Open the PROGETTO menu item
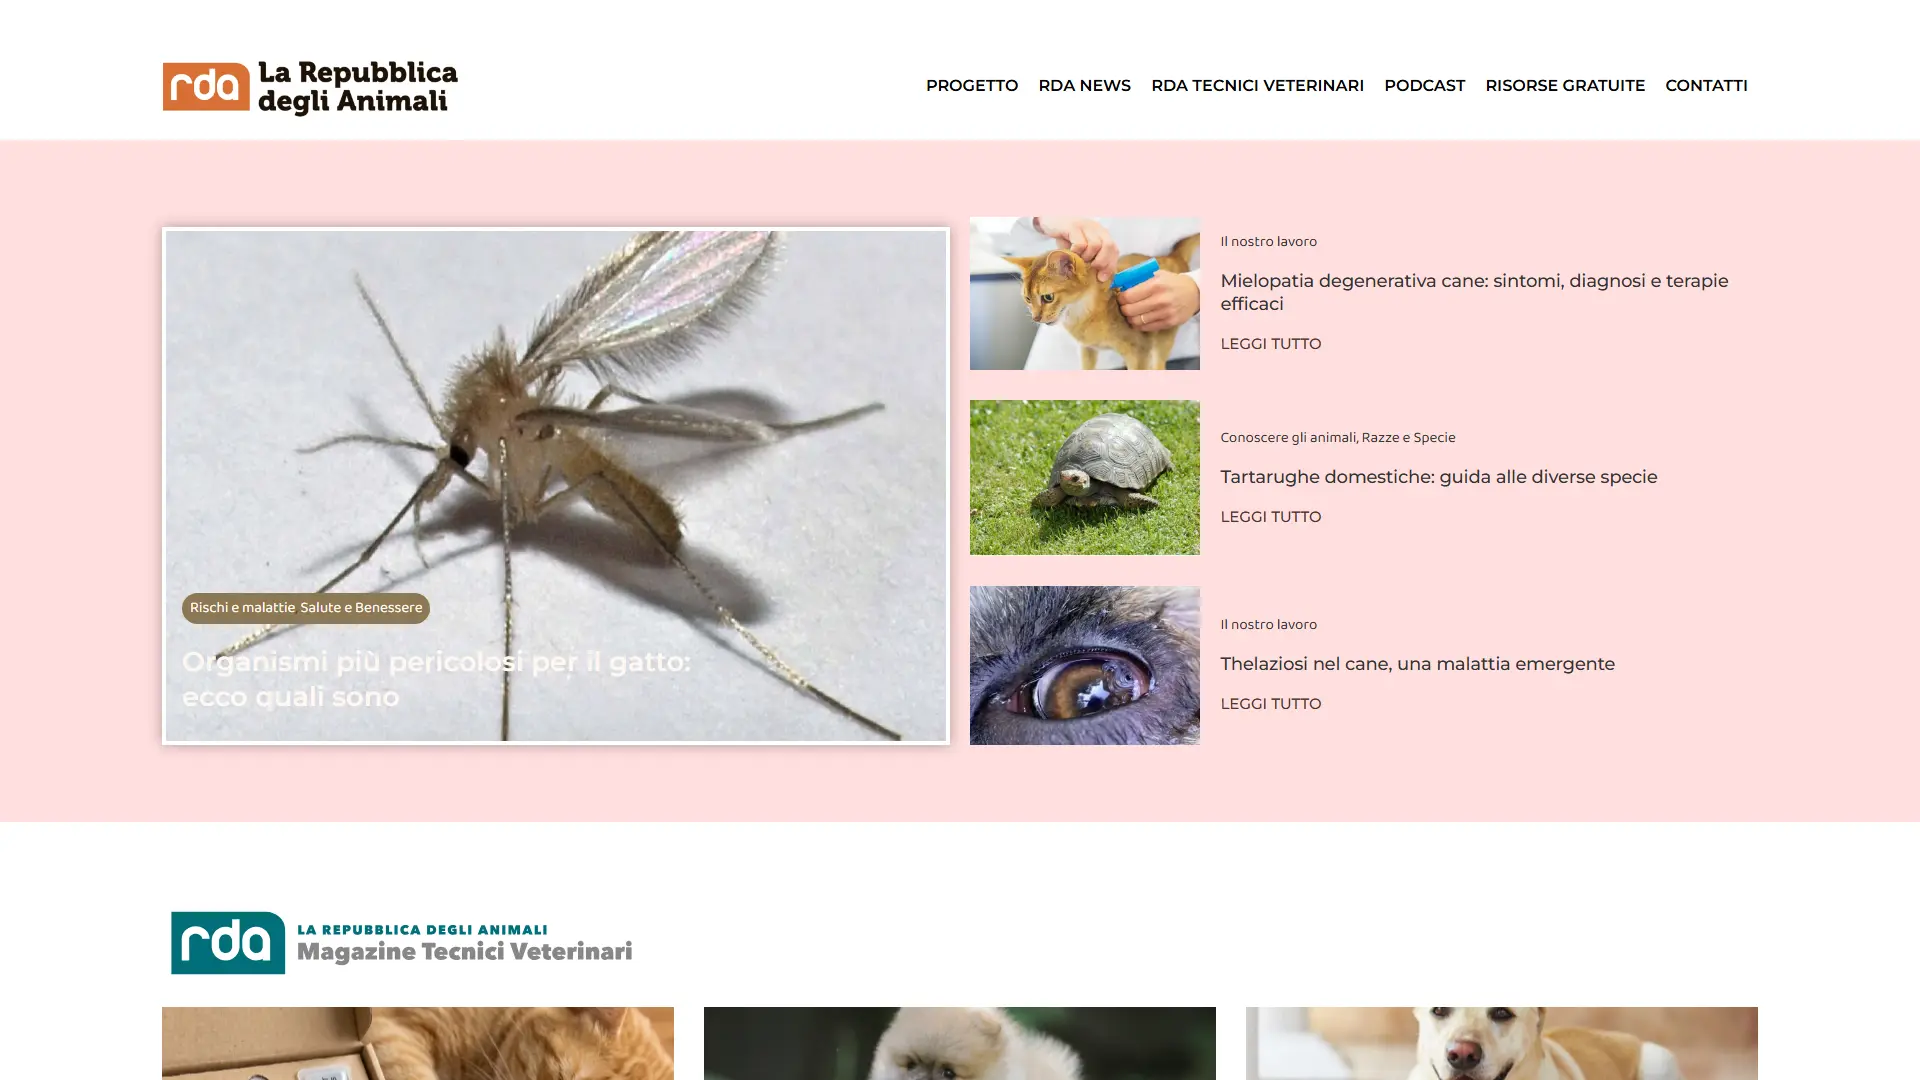 (x=971, y=86)
